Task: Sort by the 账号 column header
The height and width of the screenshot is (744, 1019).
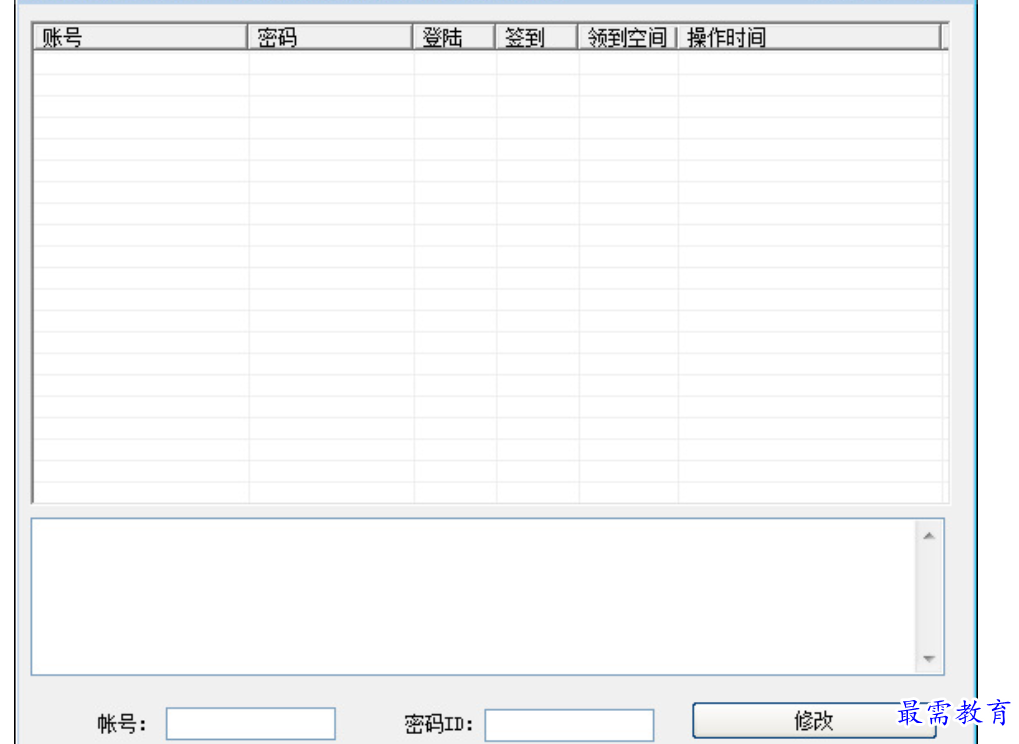Action: click(140, 37)
